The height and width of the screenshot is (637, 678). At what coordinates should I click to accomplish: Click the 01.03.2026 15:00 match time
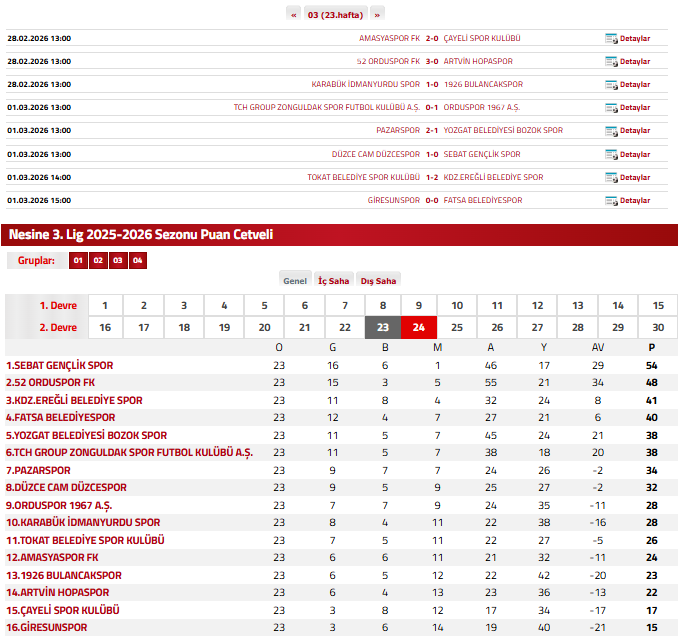39,201
